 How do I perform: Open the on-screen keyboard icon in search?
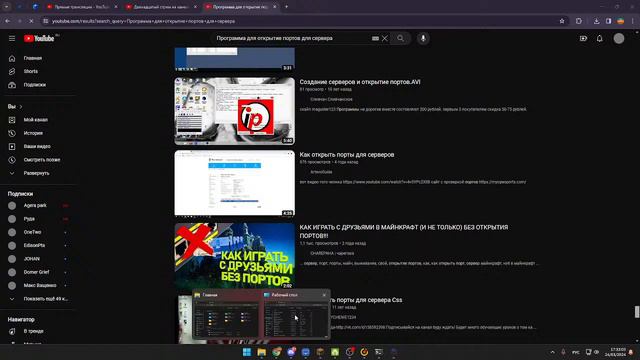coord(375,38)
